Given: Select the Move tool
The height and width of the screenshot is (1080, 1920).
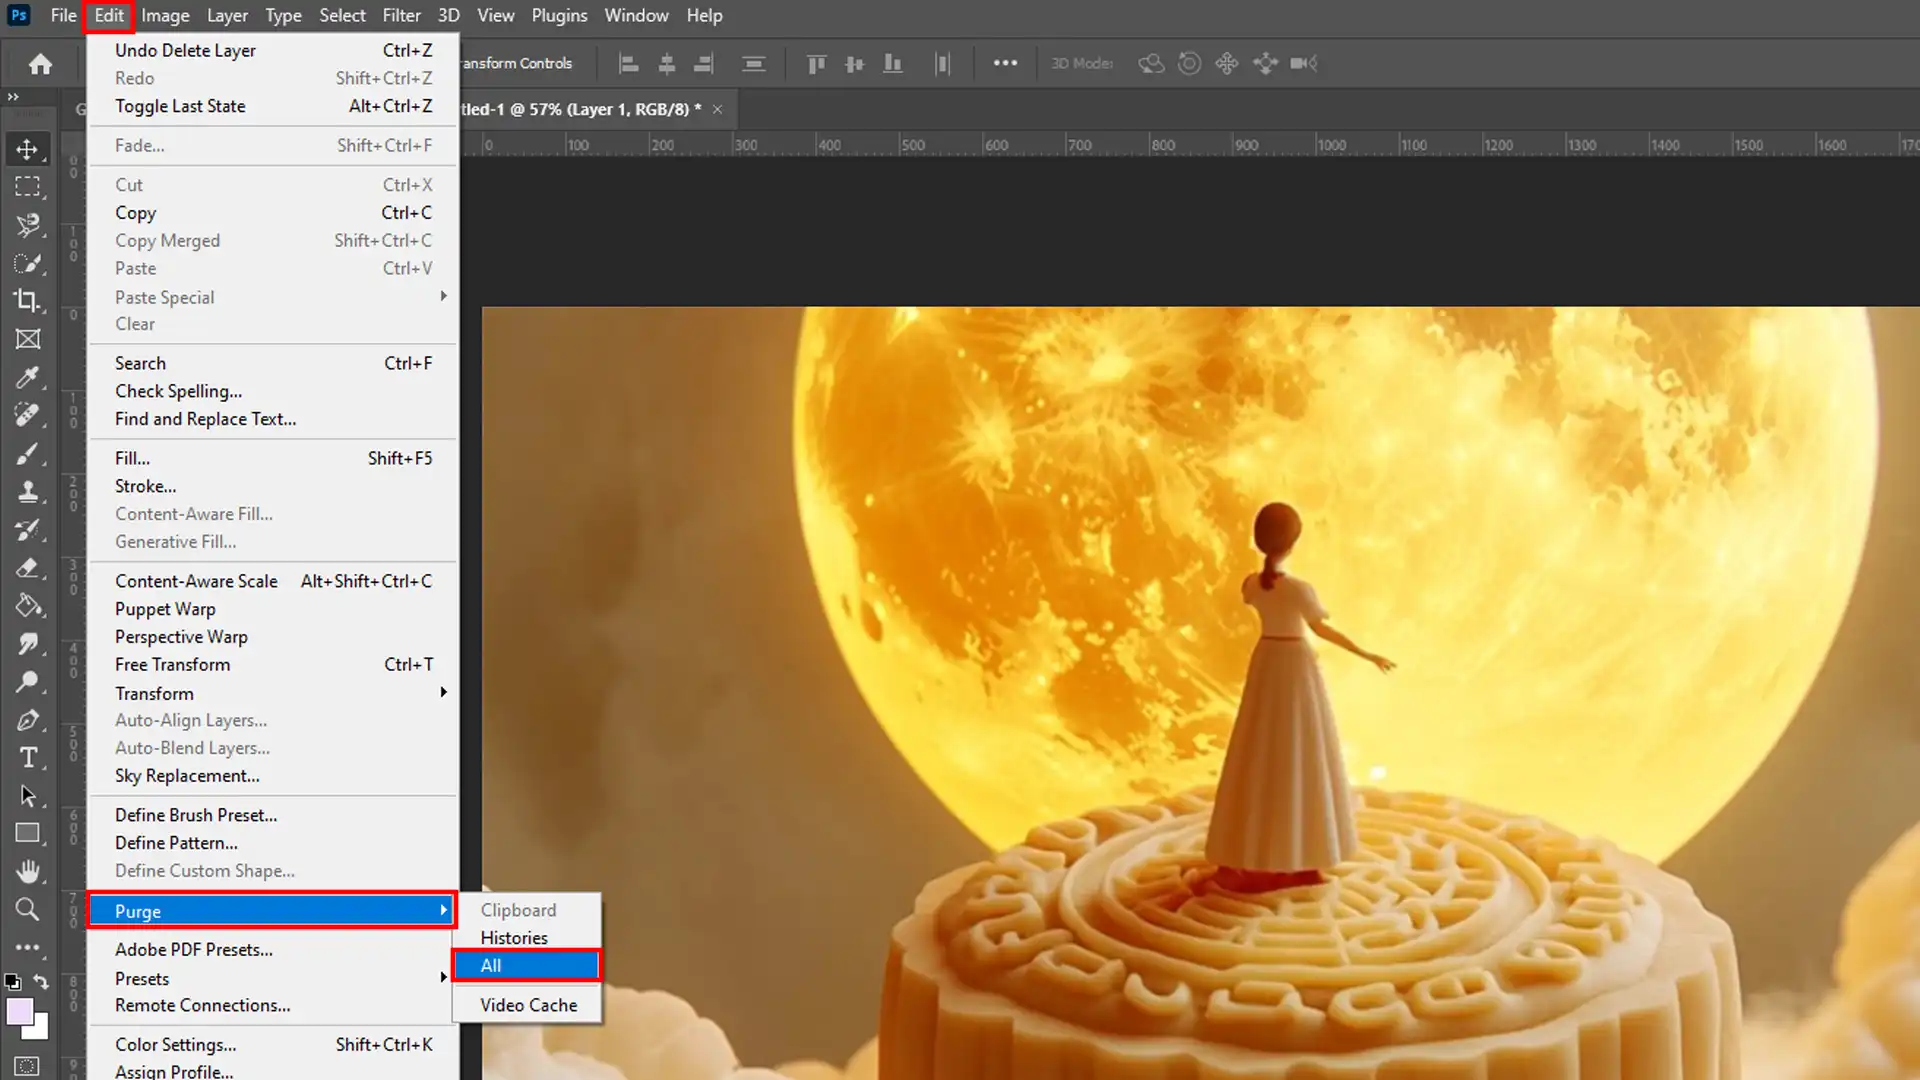Looking at the screenshot, I should coord(27,149).
